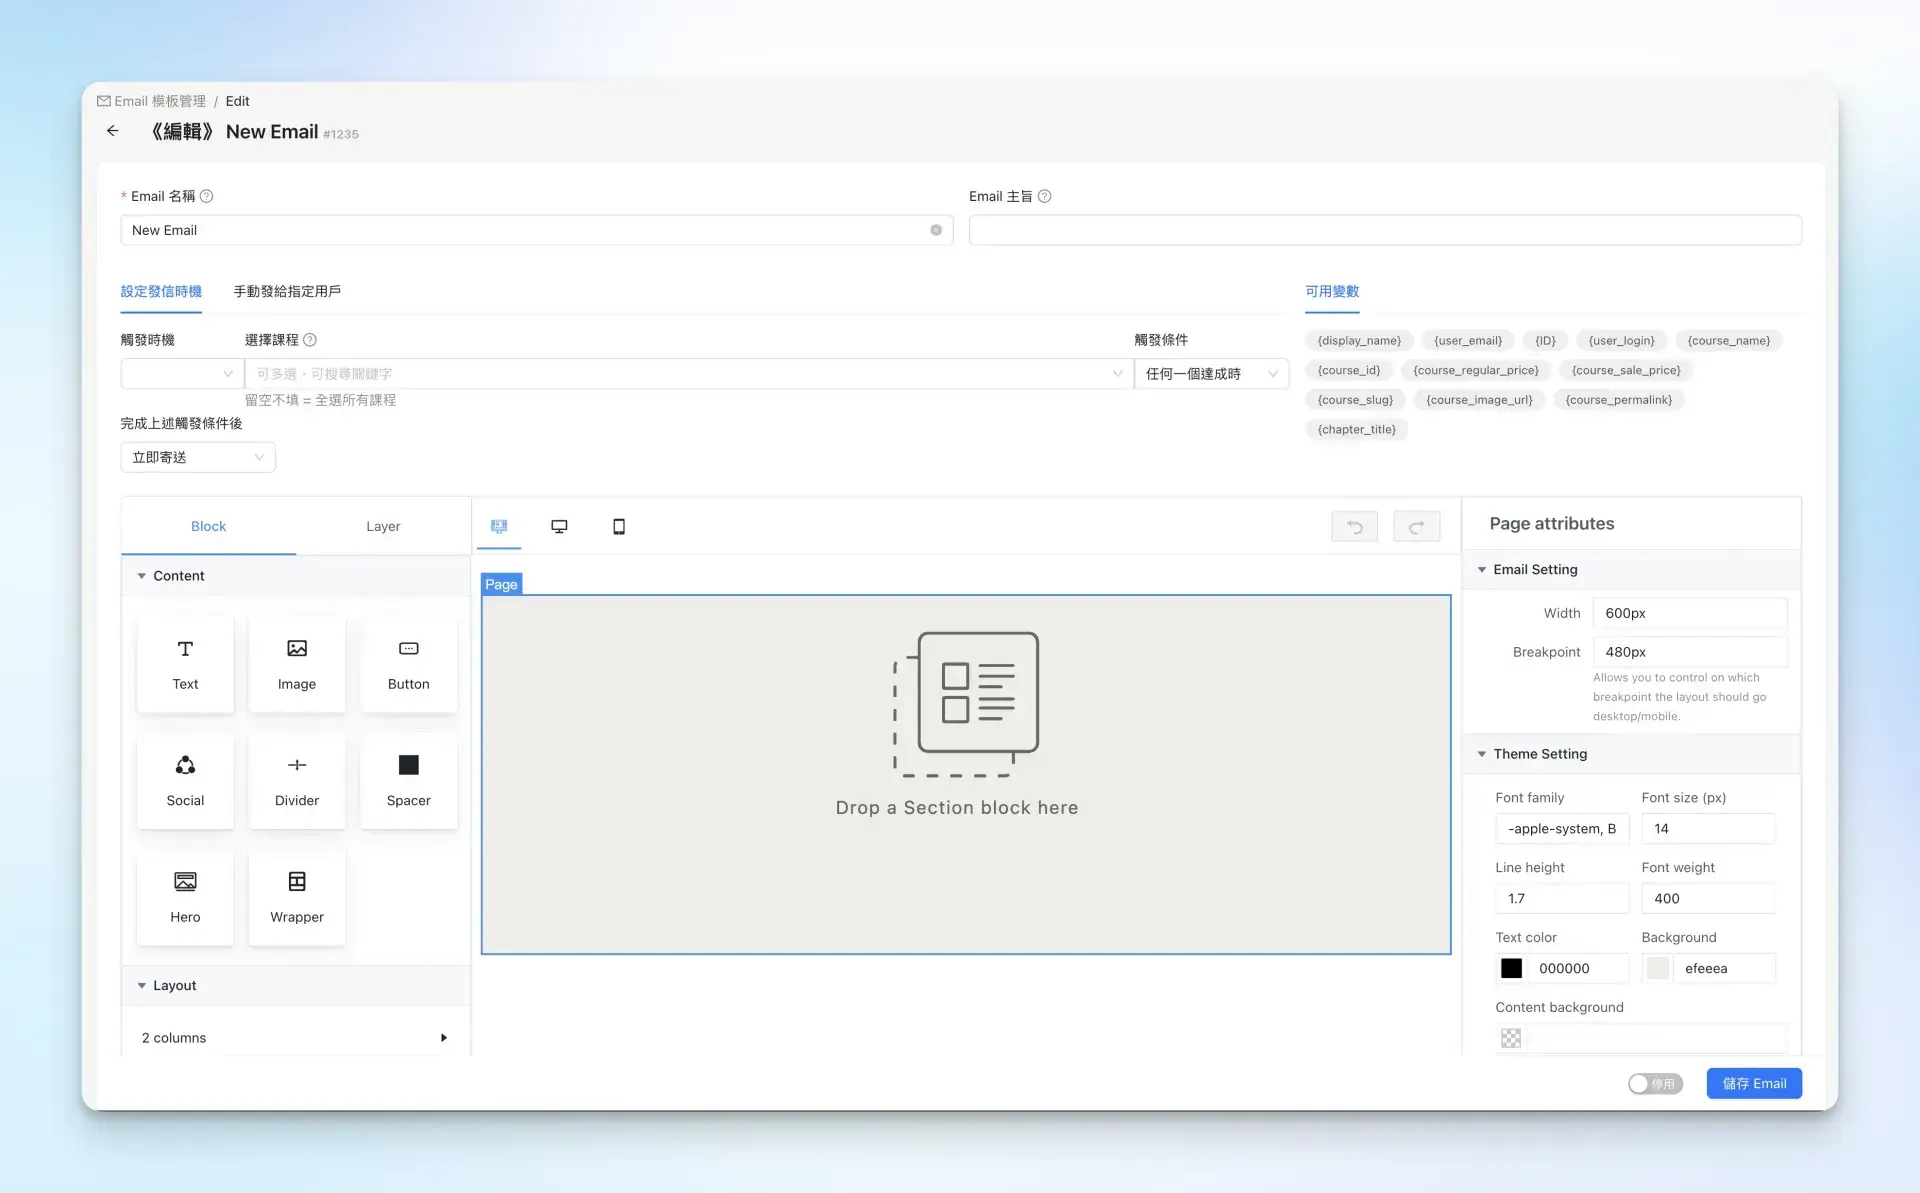Open the 立即寄送 timing dropdown
1920x1193 pixels.
pyautogui.click(x=197, y=457)
